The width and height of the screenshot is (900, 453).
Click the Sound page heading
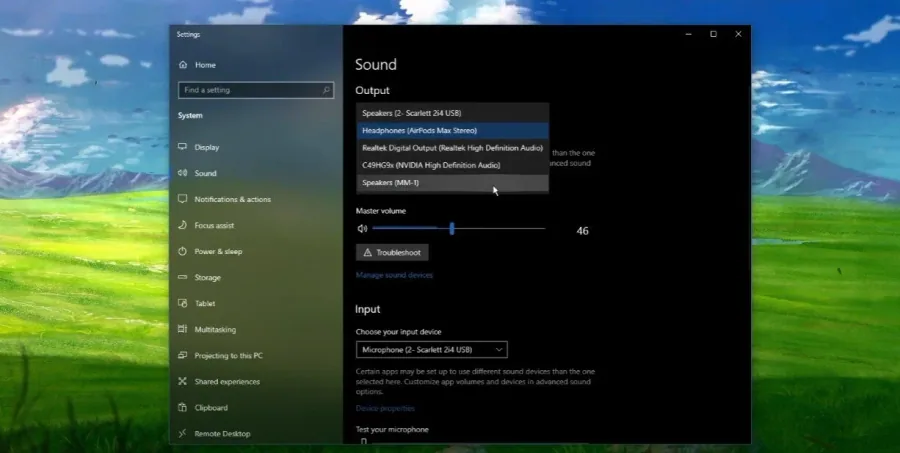point(376,64)
